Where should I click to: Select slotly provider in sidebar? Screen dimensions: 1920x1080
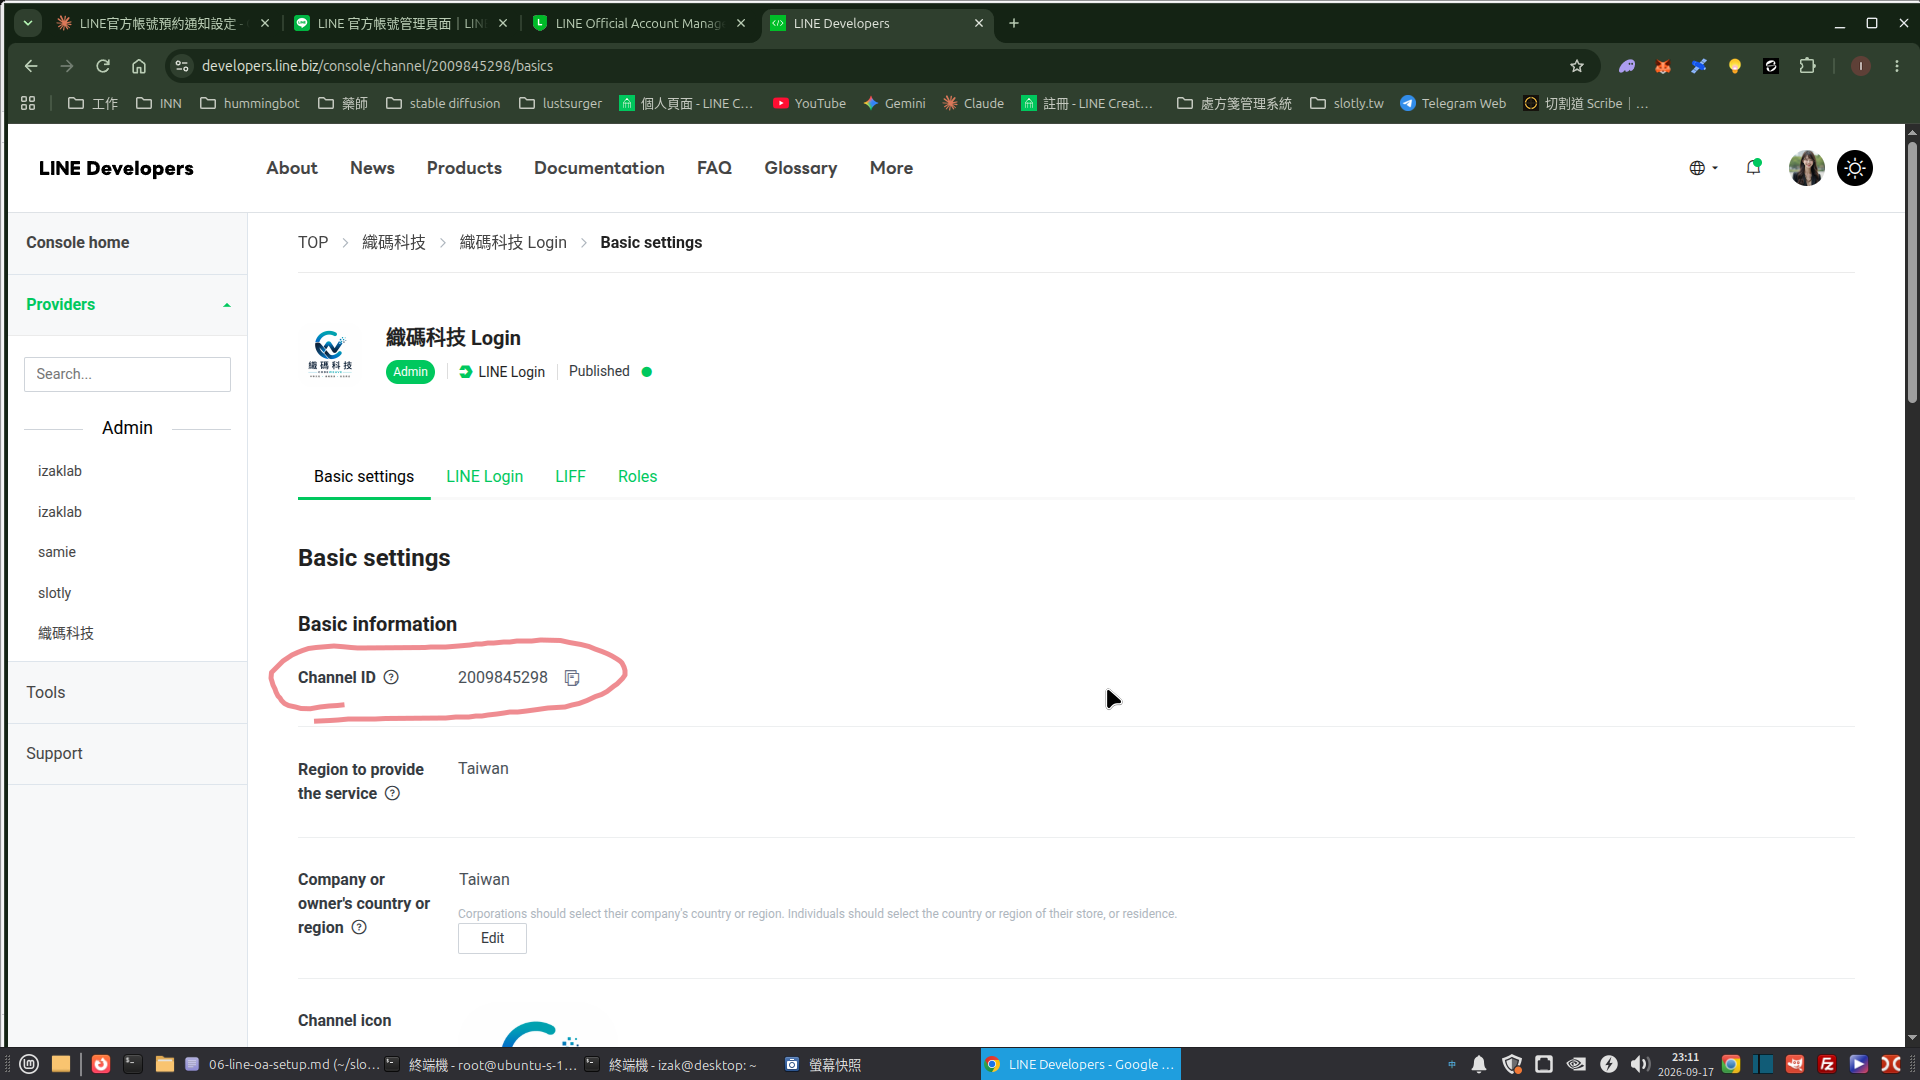coord(55,593)
